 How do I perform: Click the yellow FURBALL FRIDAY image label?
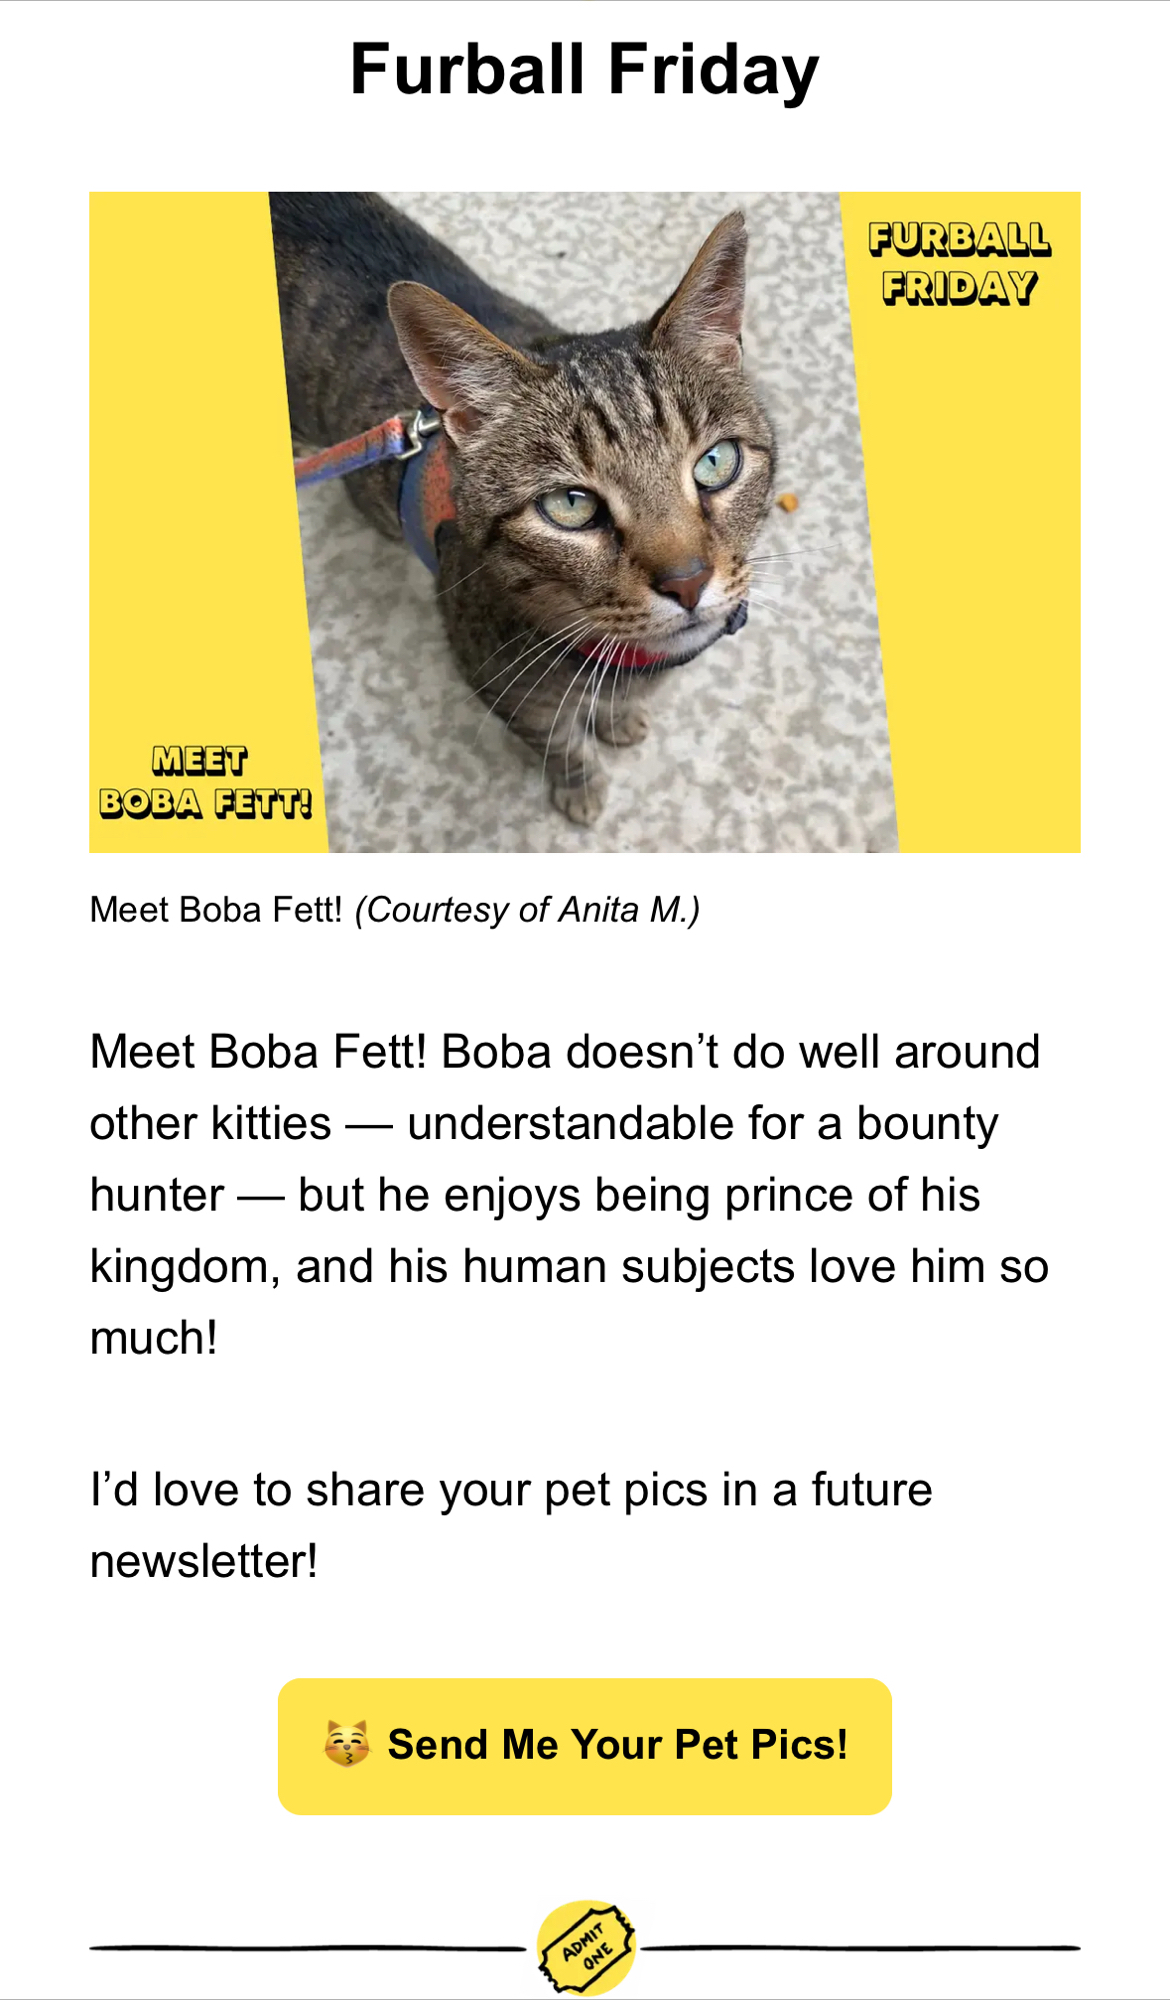tap(958, 263)
